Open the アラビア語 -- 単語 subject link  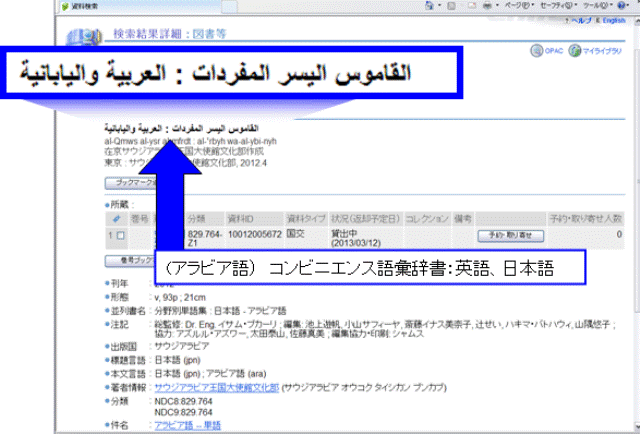(187, 425)
